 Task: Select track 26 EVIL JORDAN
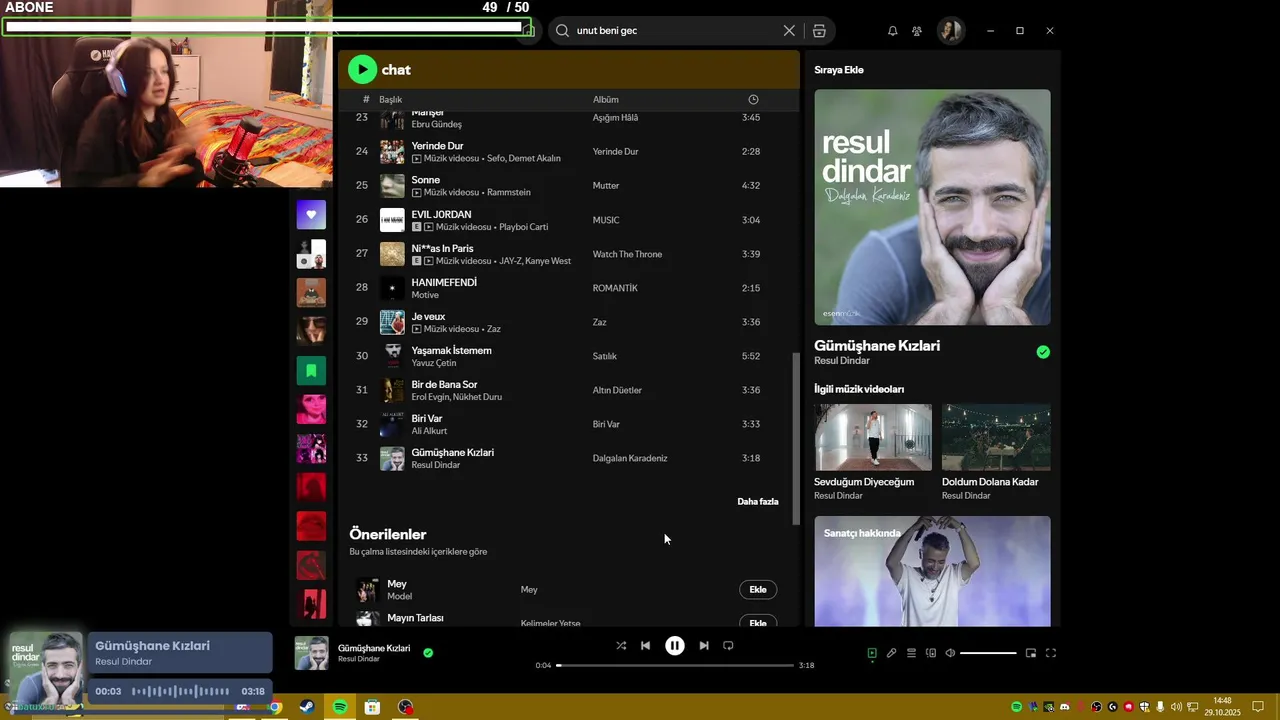click(570, 220)
